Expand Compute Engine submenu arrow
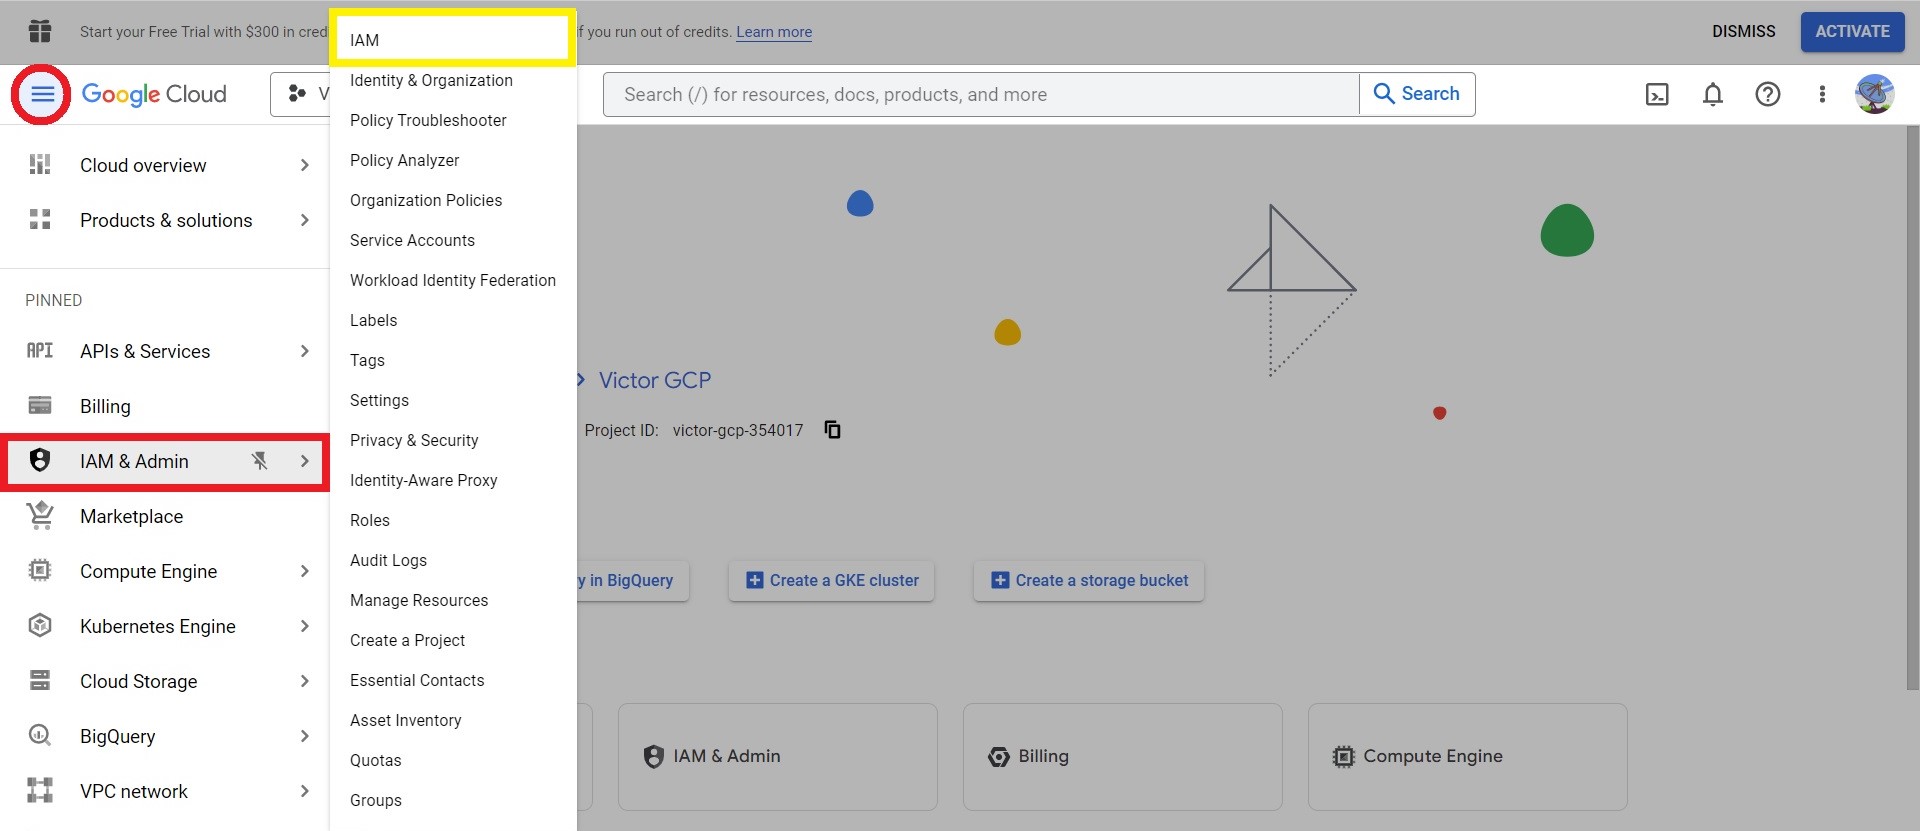This screenshot has height=831, width=1920. point(305,571)
